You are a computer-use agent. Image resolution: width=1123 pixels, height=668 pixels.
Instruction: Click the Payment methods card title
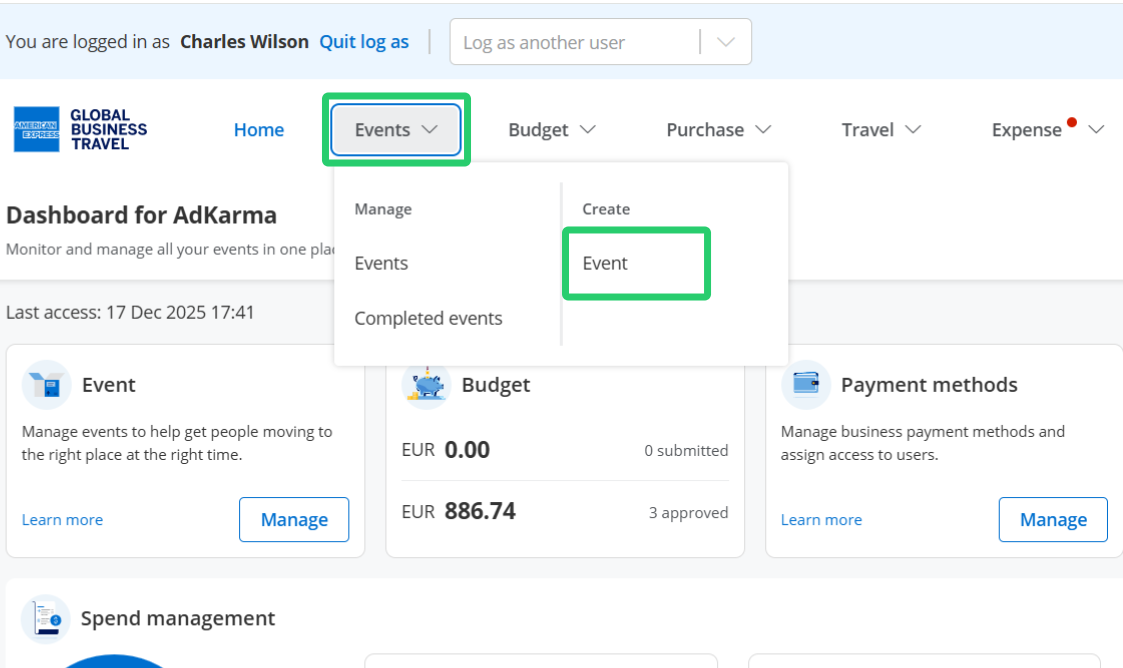coord(929,385)
